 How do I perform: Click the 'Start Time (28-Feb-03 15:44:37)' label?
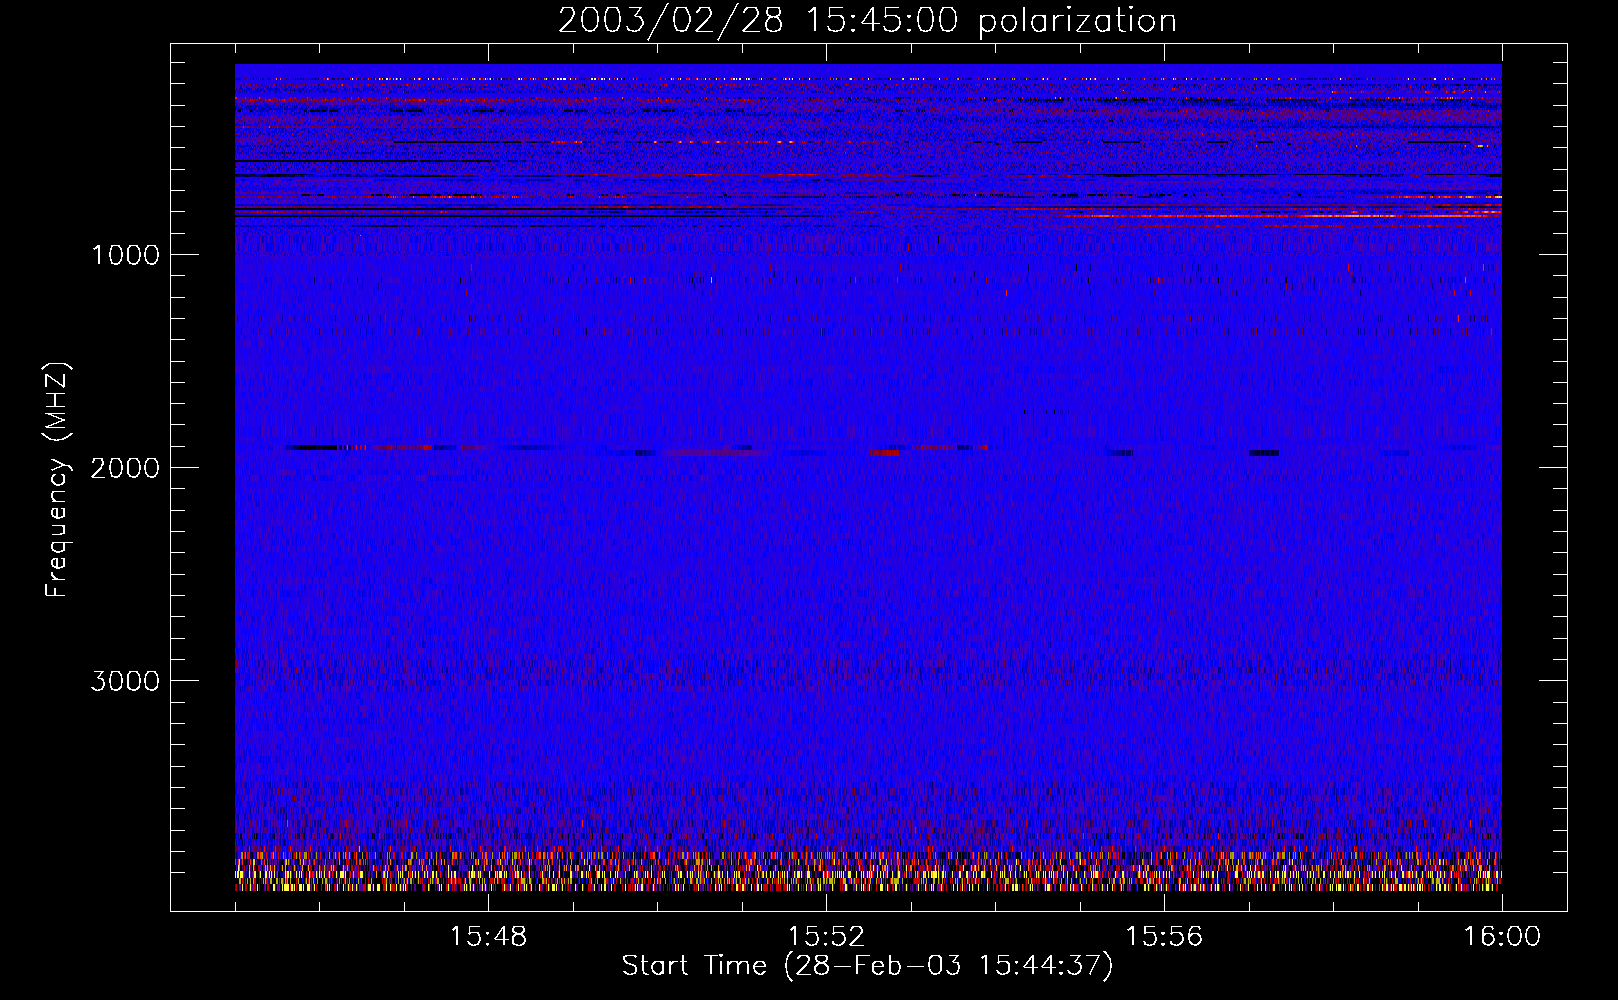[867, 966]
